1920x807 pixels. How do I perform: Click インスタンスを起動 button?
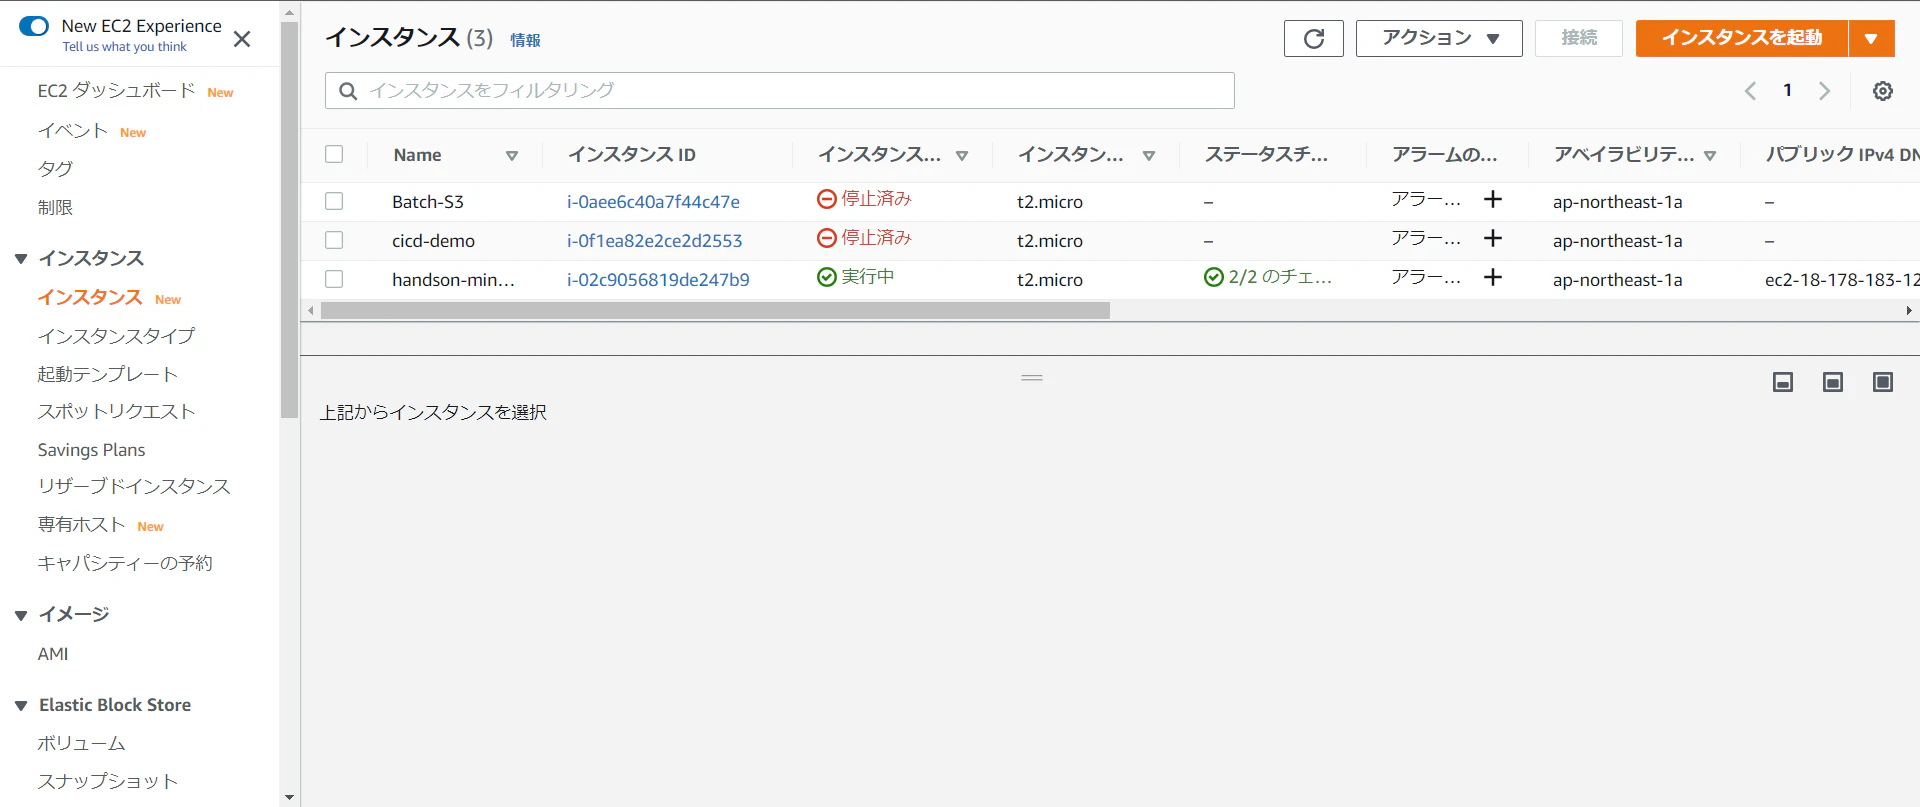click(1742, 39)
